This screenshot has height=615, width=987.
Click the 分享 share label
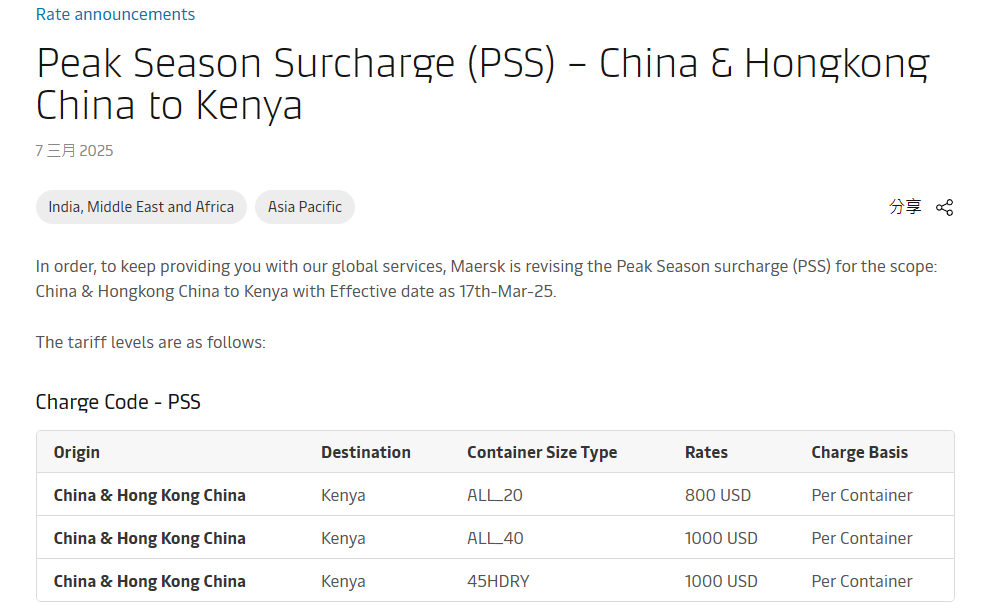point(905,207)
